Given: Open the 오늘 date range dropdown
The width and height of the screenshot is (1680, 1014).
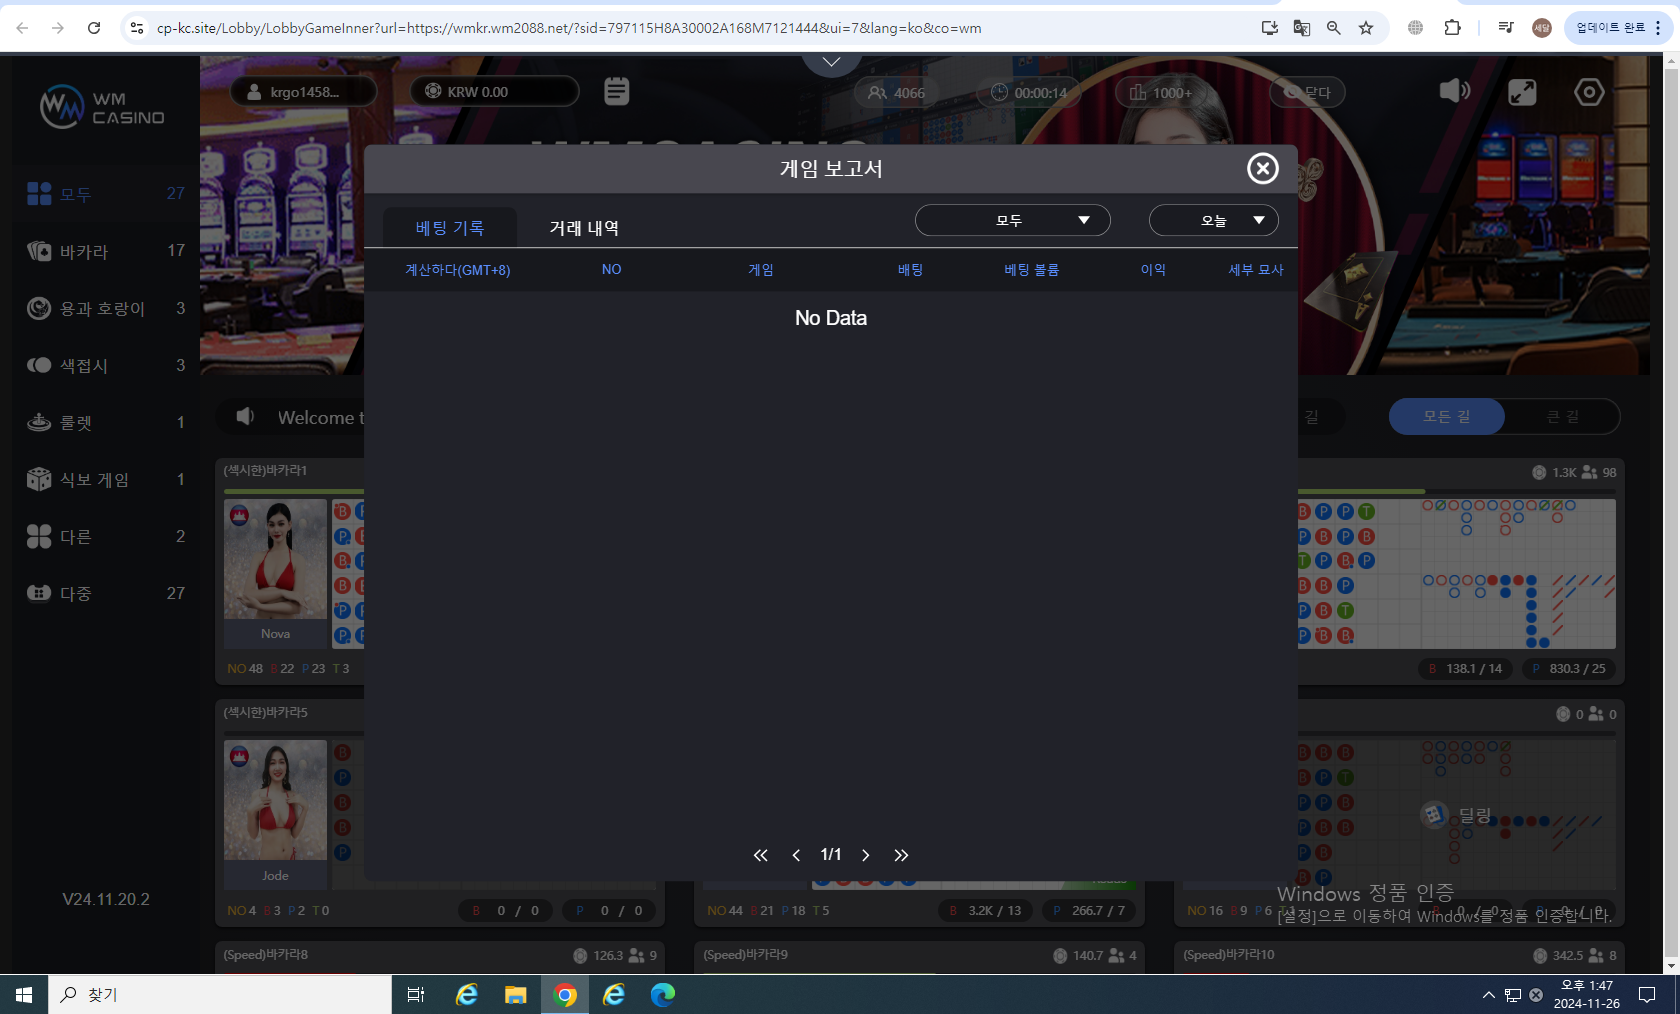Looking at the screenshot, I should click(x=1213, y=220).
